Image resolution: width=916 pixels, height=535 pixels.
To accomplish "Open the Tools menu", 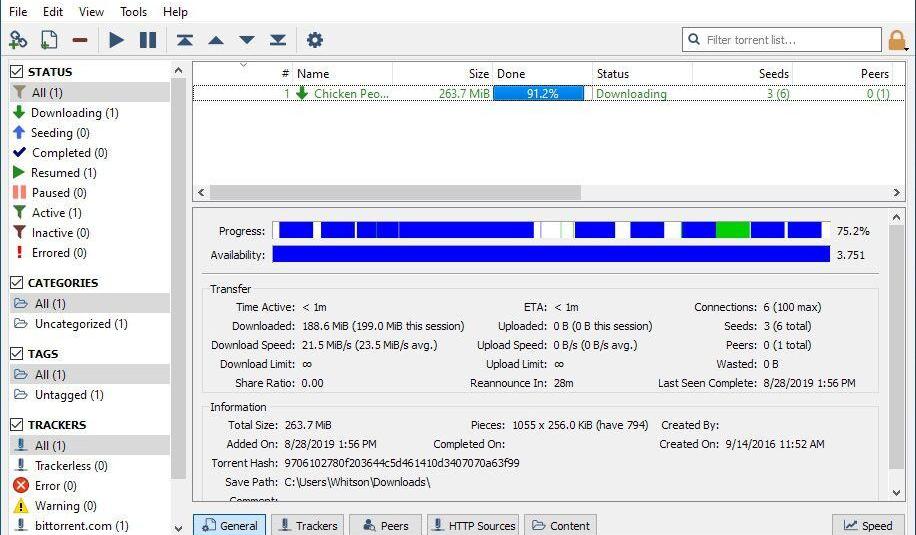I will click(x=133, y=12).
